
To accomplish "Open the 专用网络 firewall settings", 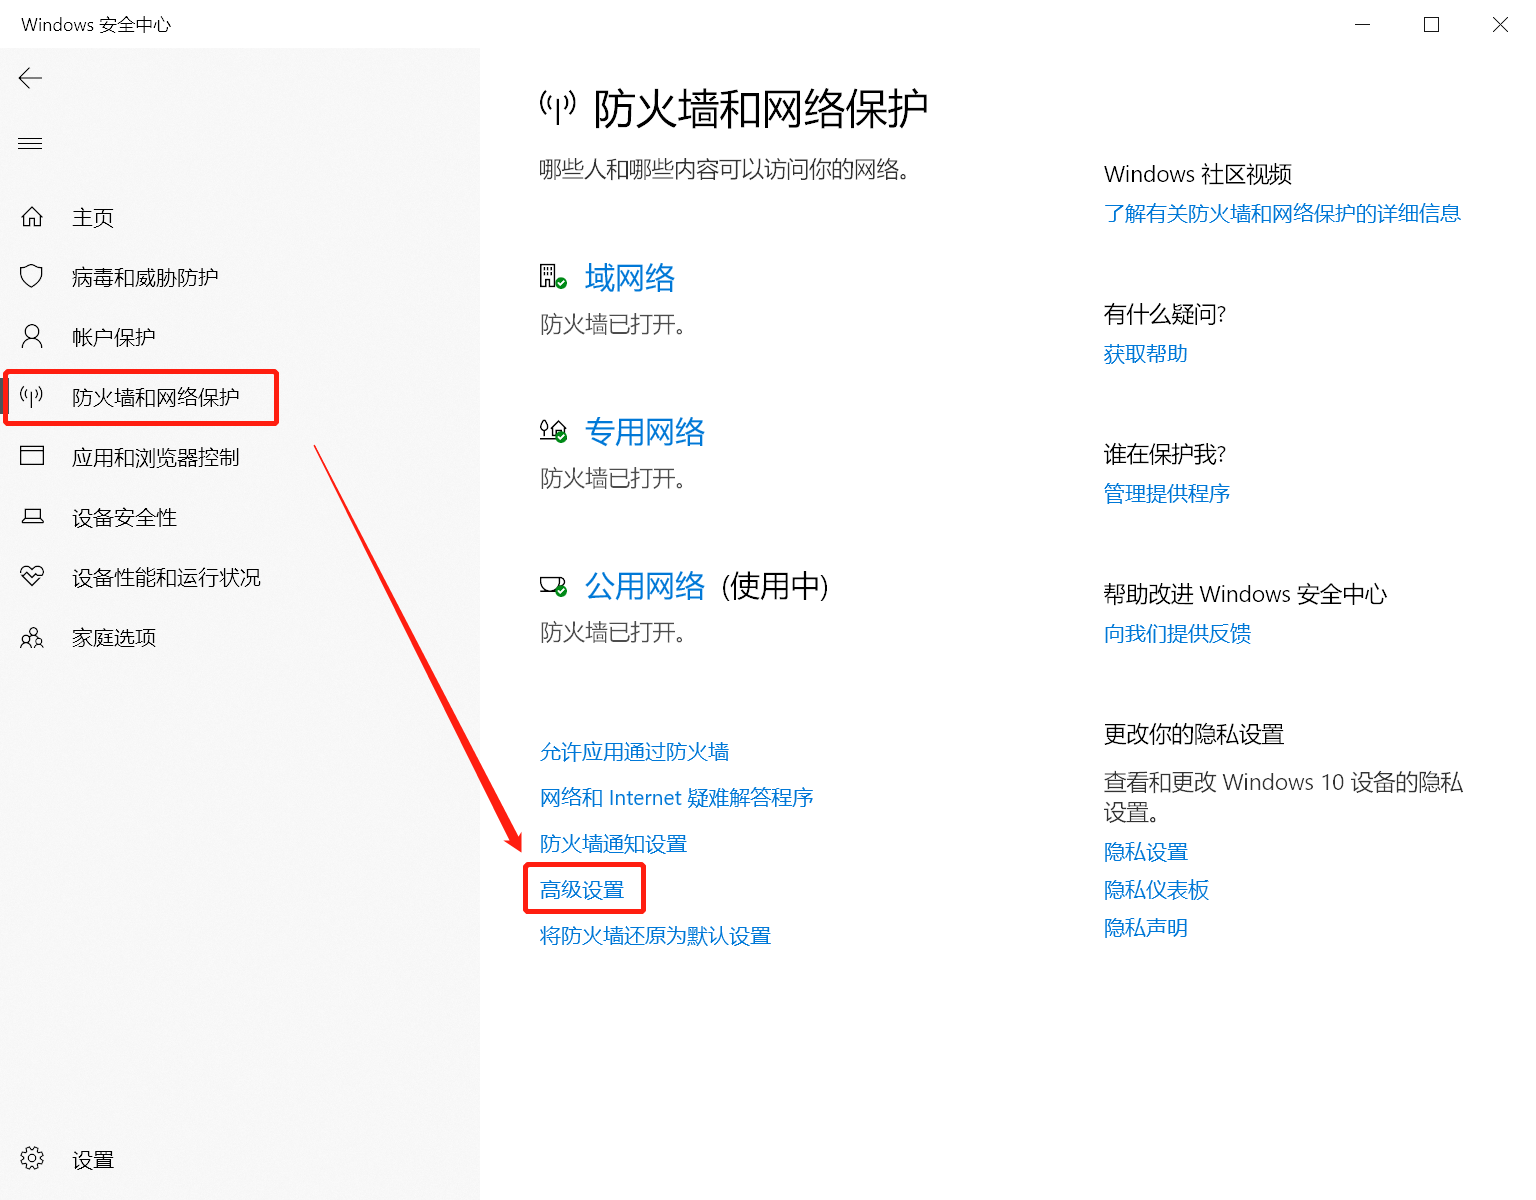I will (644, 432).
